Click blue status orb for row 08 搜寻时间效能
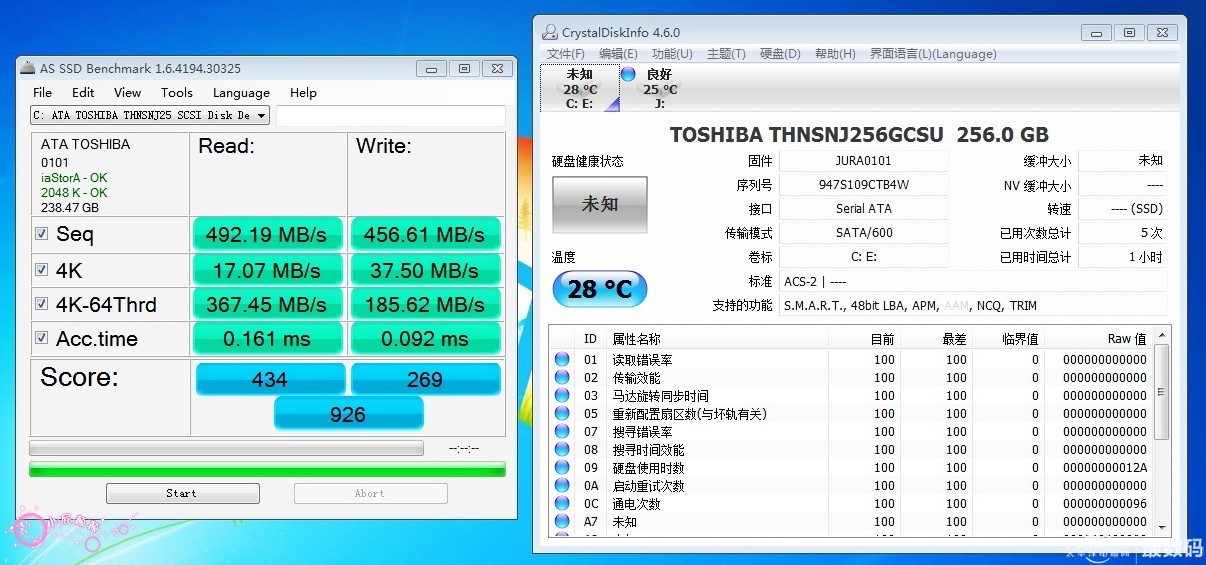Viewport: 1206px width, 565px height. point(562,450)
